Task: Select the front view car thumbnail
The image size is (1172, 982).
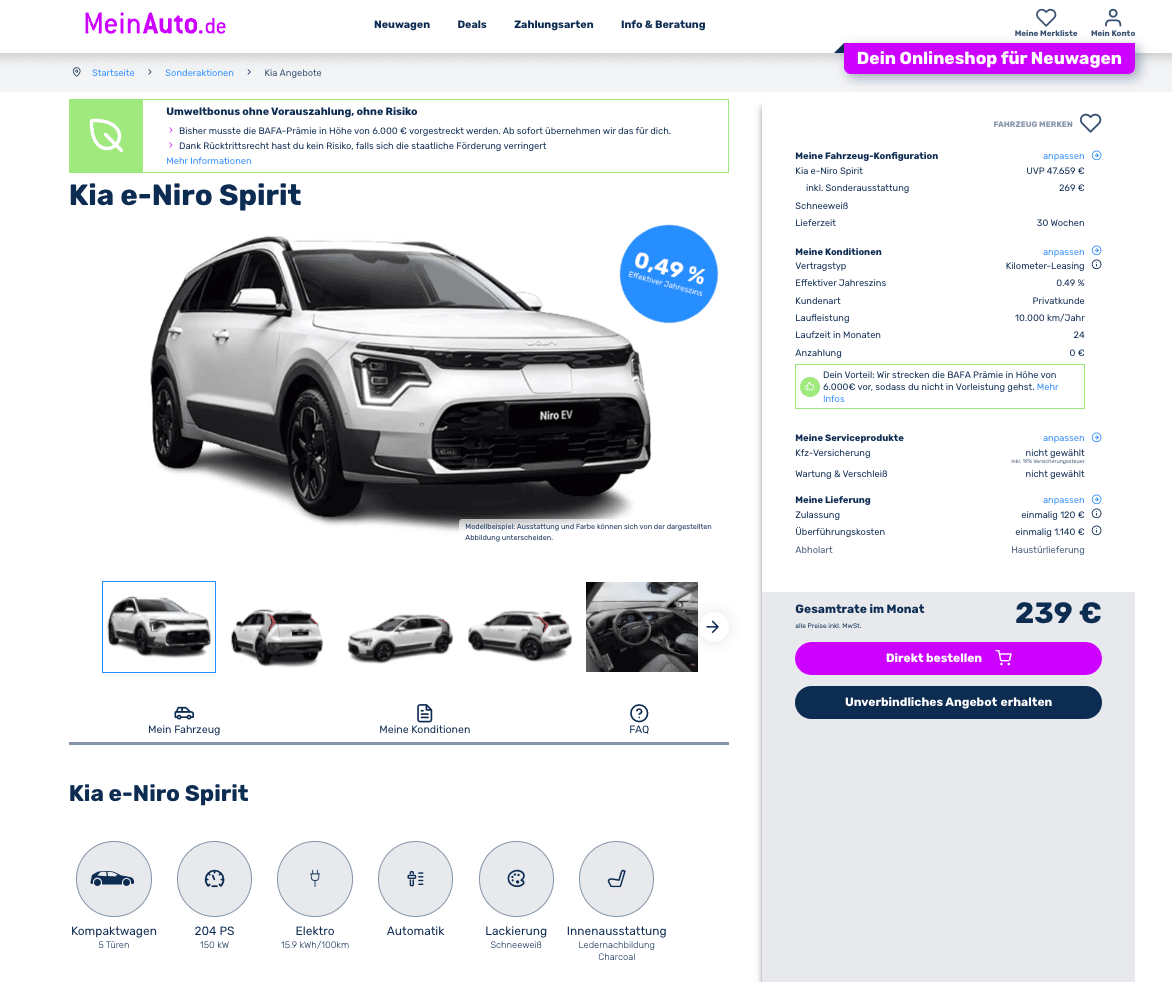Action: [x=159, y=627]
